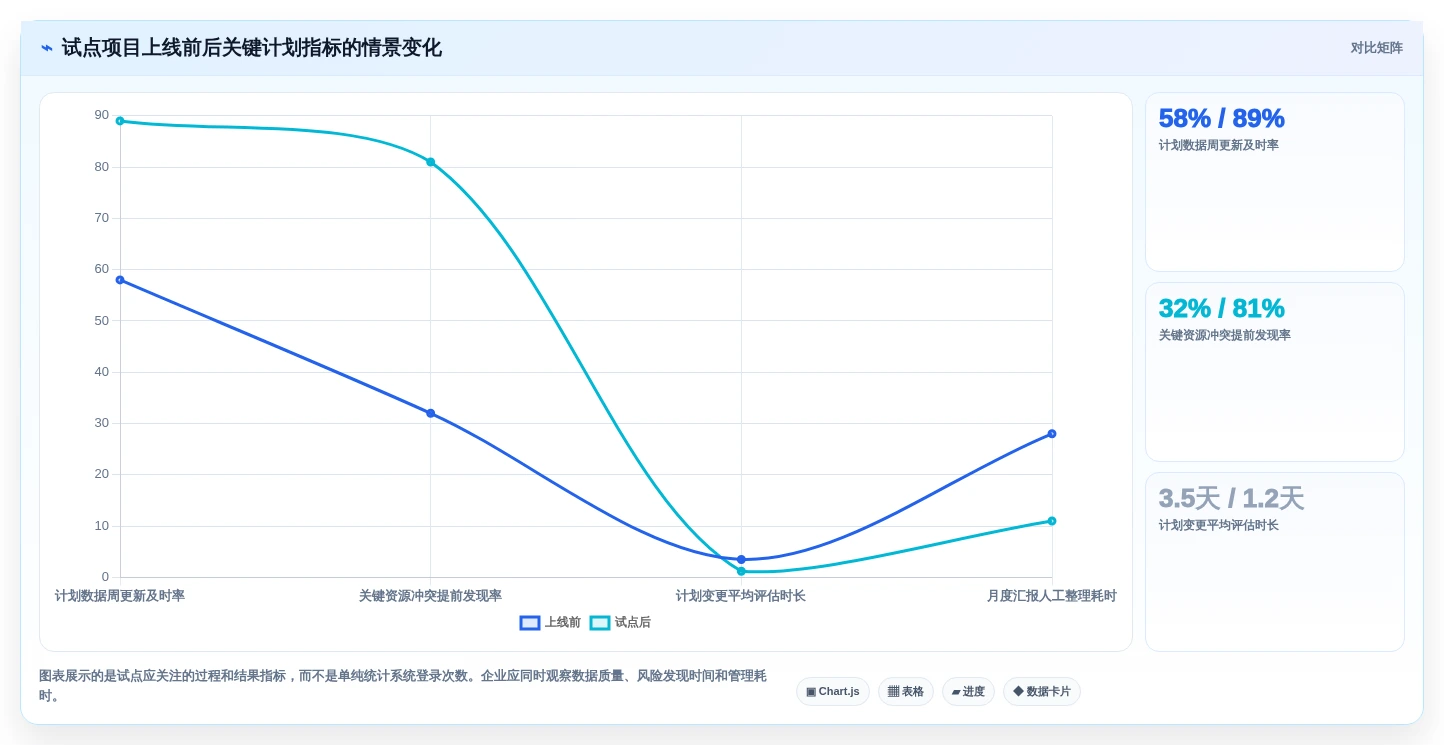Image resolution: width=1444 pixels, height=745 pixels.
Task: Click the 试点后 data point at 89
Action: 120,121
